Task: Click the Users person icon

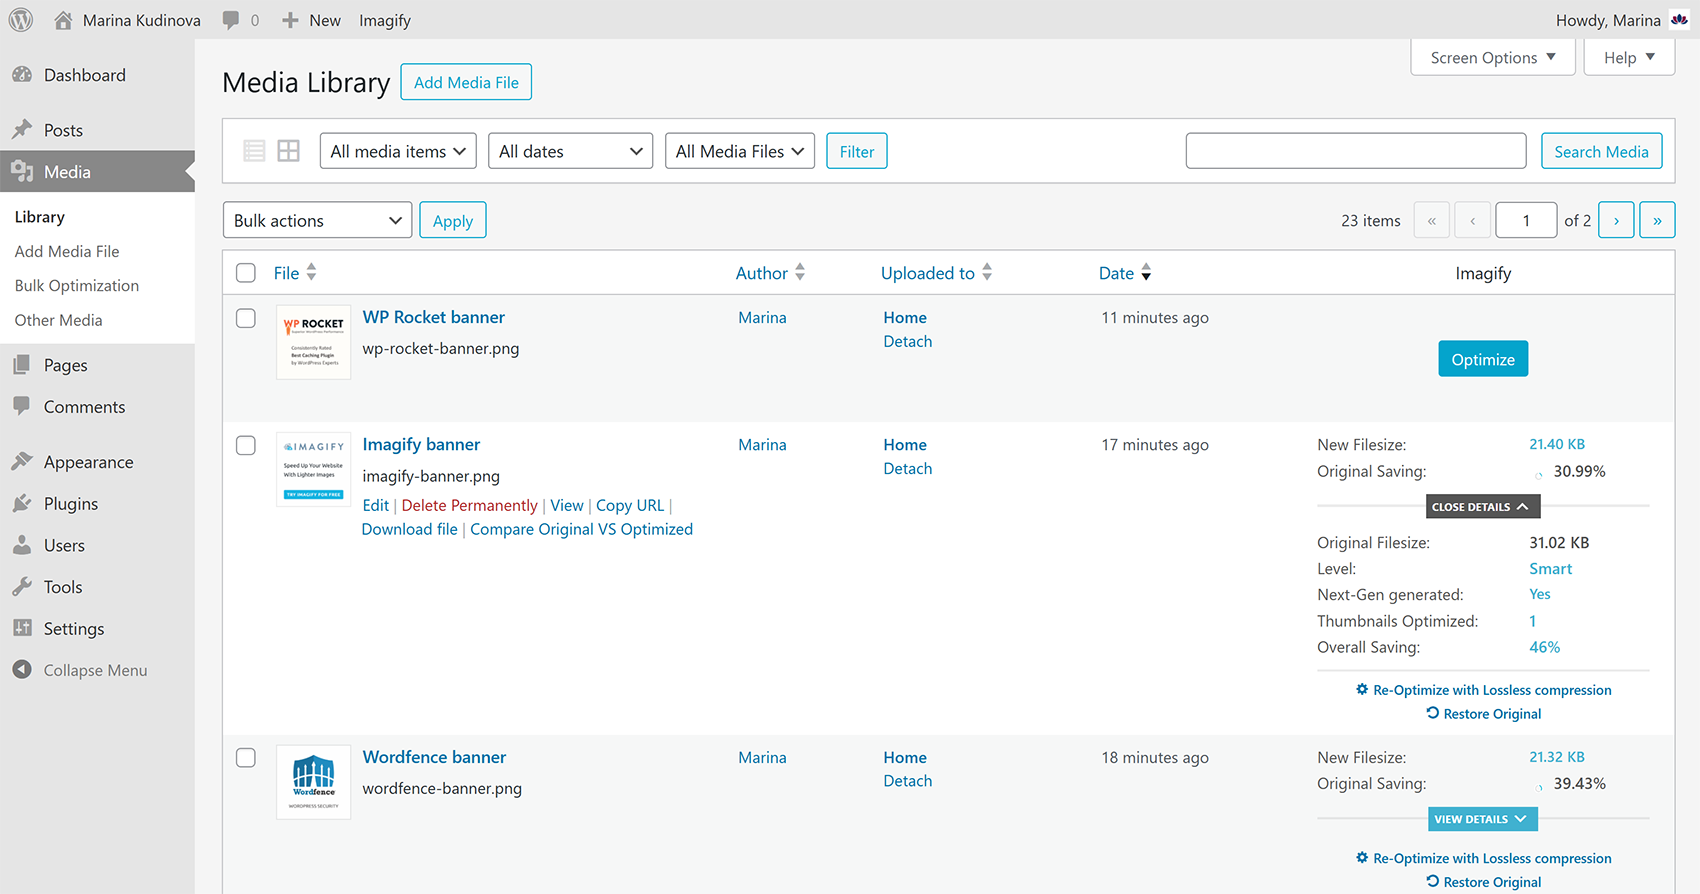Action: (x=22, y=545)
